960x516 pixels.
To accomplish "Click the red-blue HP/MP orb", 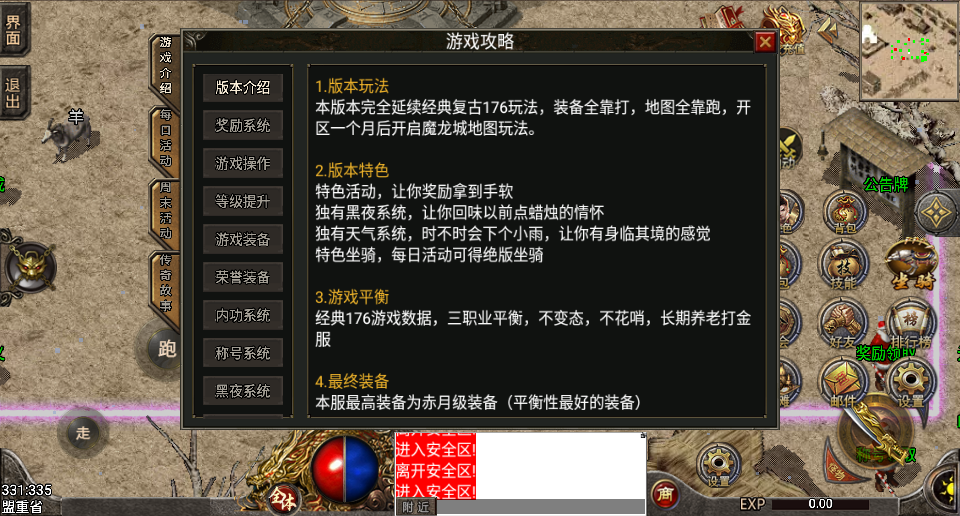I will (344, 469).
